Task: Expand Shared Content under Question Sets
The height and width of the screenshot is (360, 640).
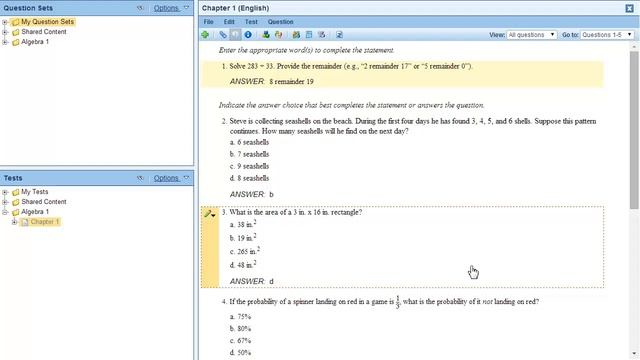Action: click(5, 32)
